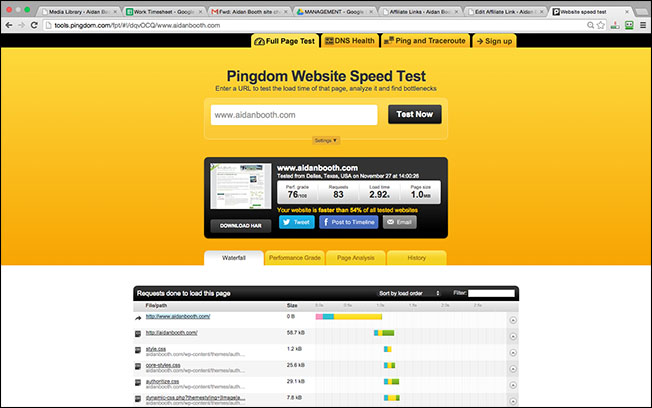Viewport: 652px width, 408px height.
Task: Click the Pingdom Website Speed Test heading
Action: (x=326, y=76)
